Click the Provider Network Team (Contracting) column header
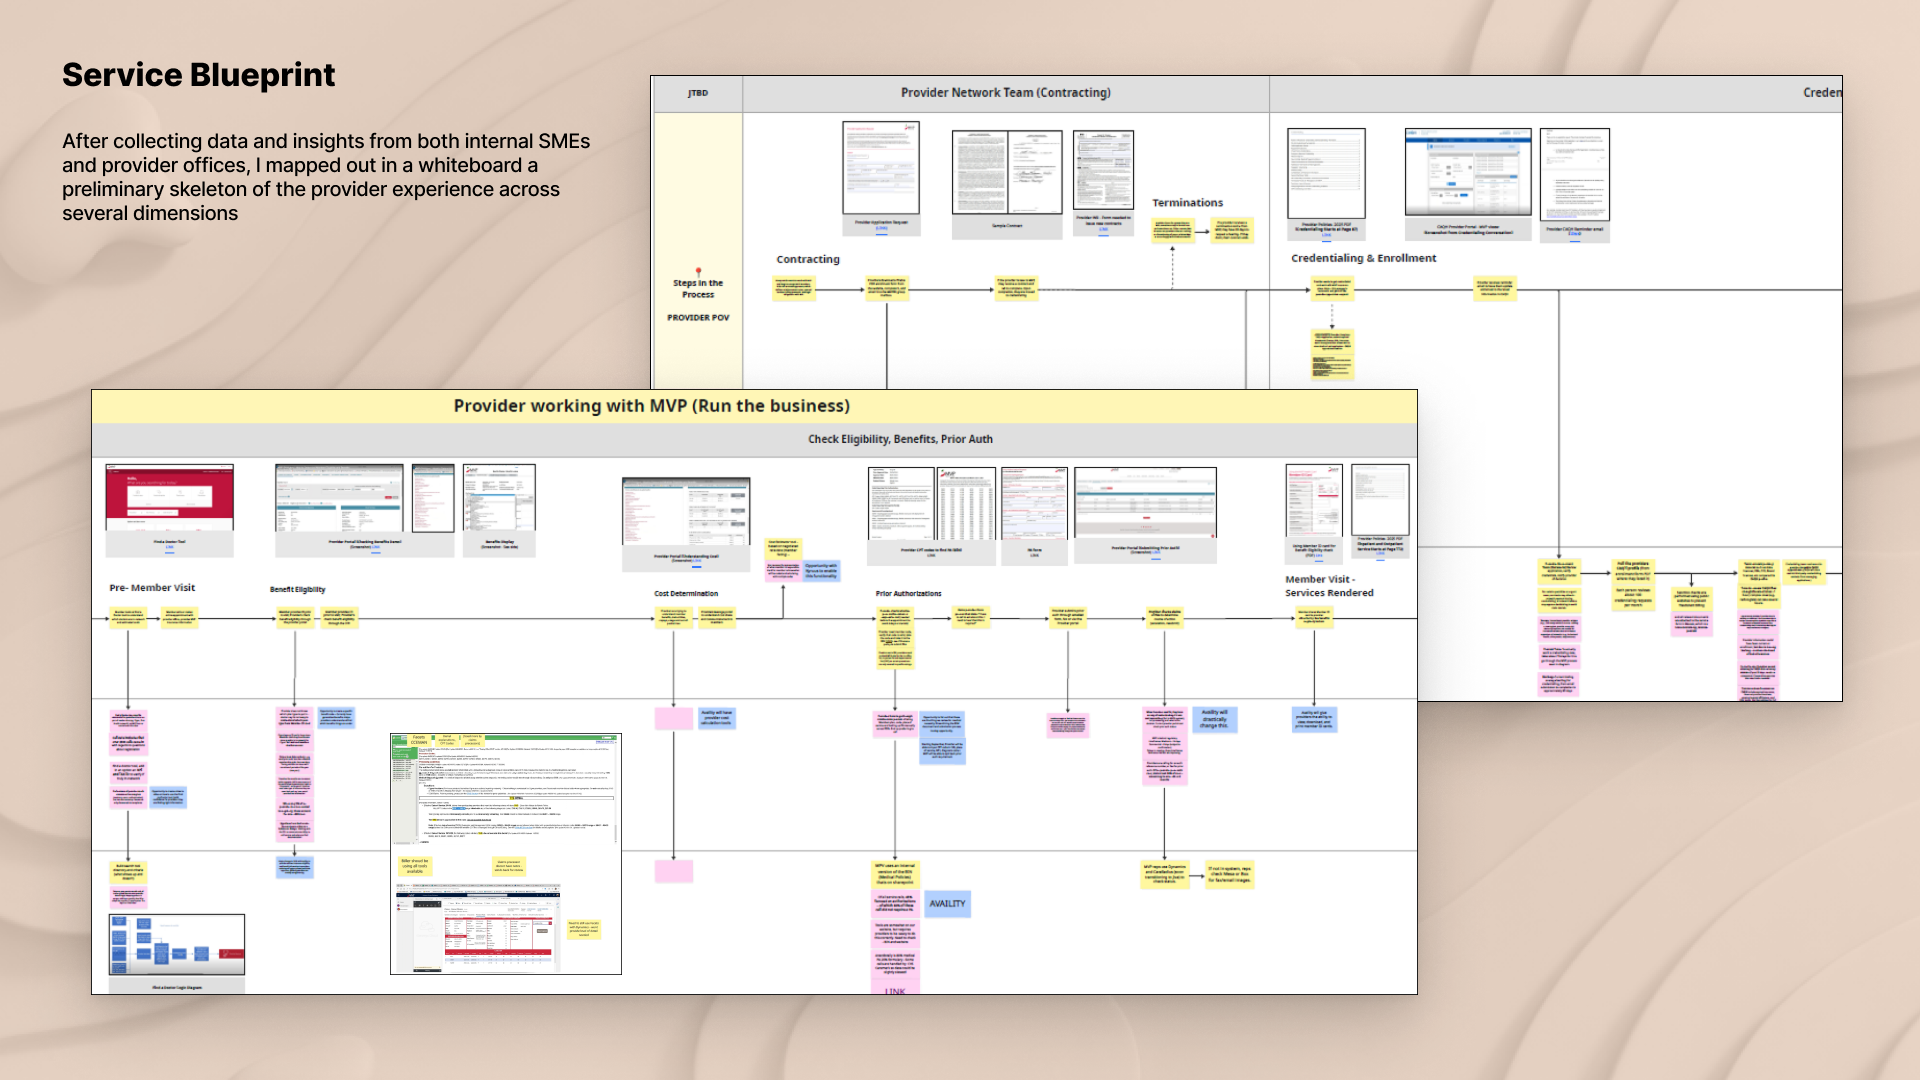 (1005, 93)
